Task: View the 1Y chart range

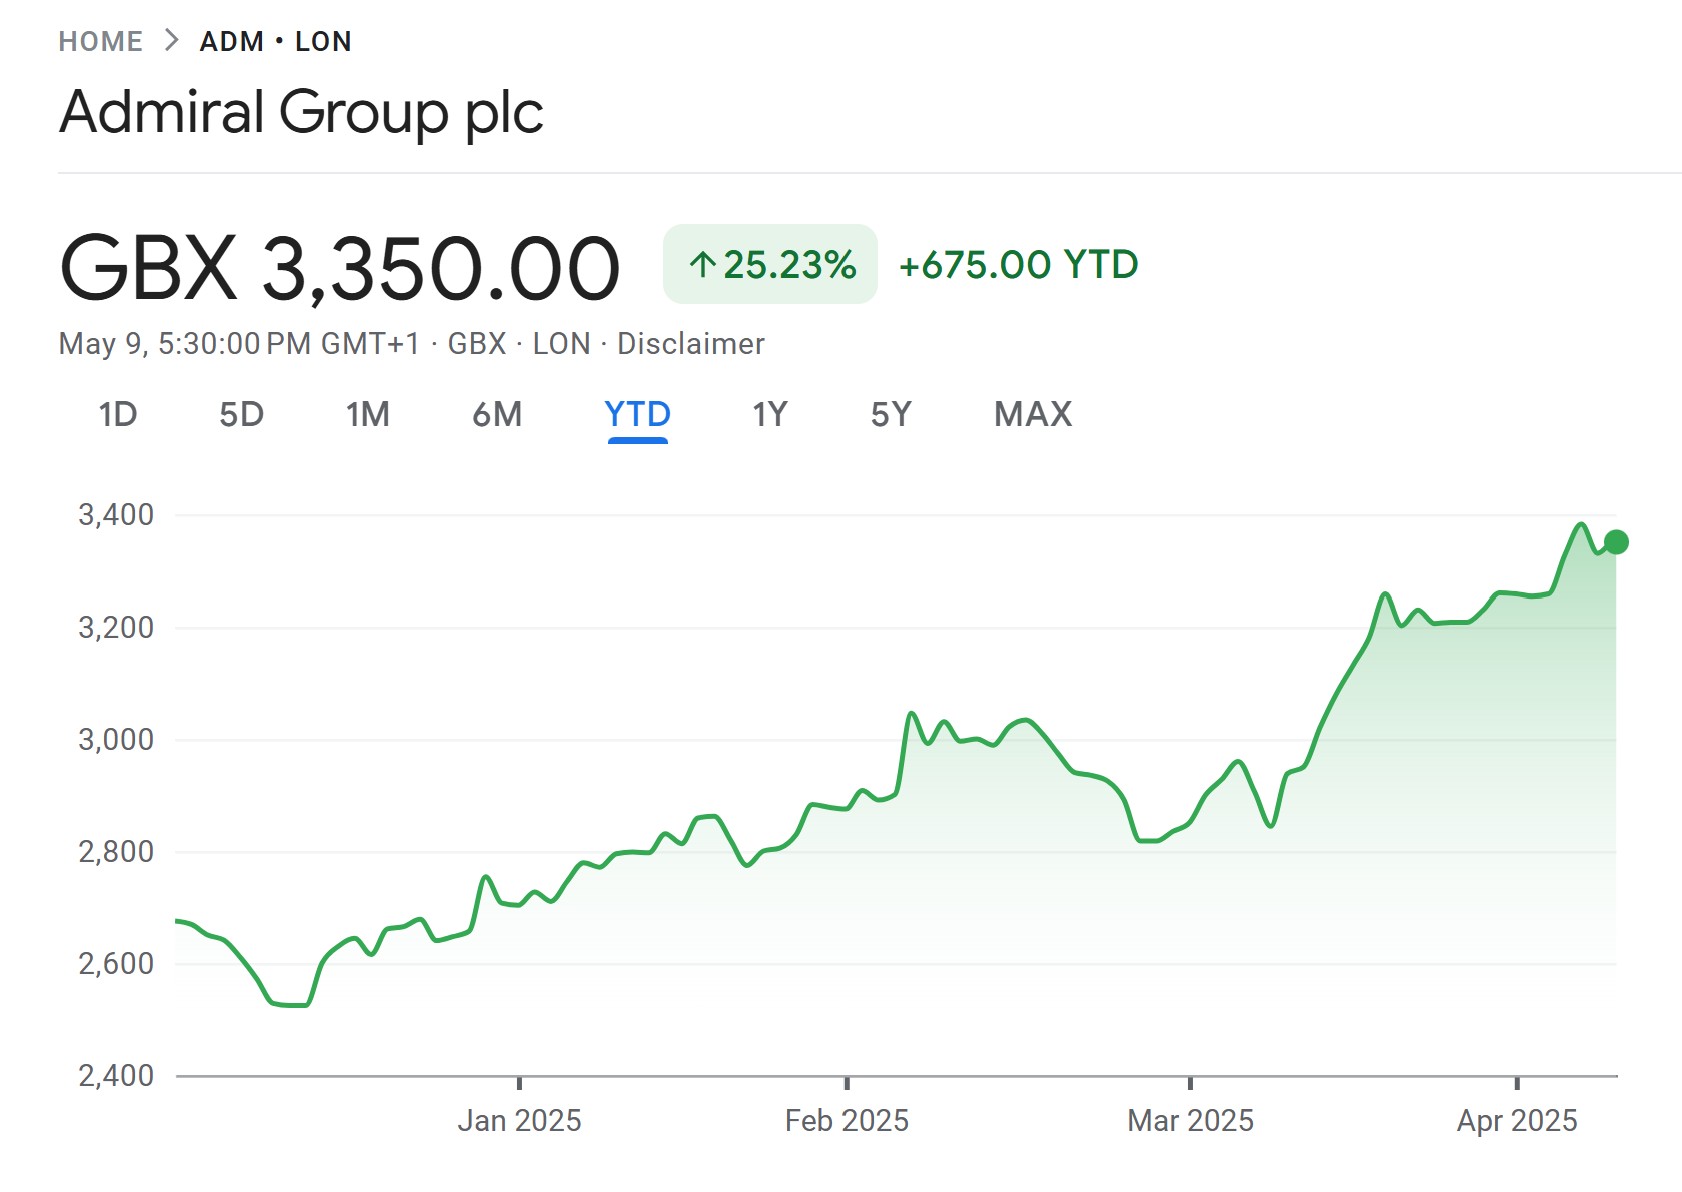Action: 770,414
